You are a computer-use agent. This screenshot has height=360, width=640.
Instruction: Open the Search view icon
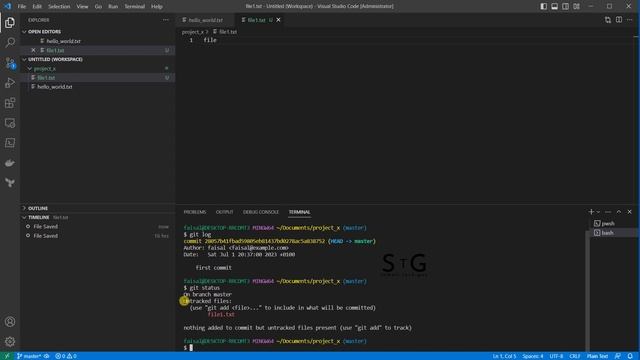pyautogui.click(x=10, y=42)
